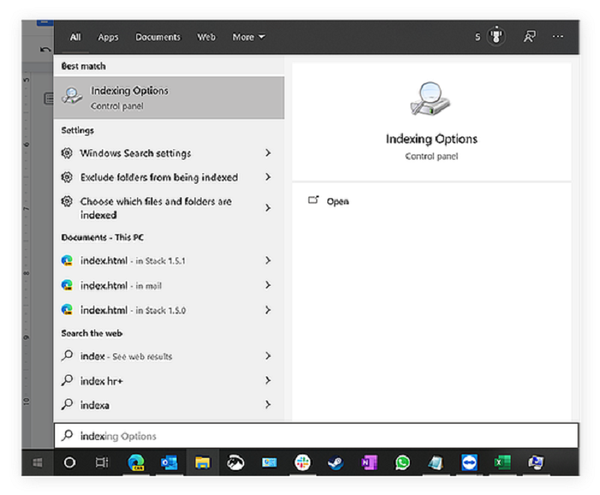Viewport: 600px width, 495px height.
Task: Open Steam from the taskbar
Action: pyautogui.click(x=336, y=463)
